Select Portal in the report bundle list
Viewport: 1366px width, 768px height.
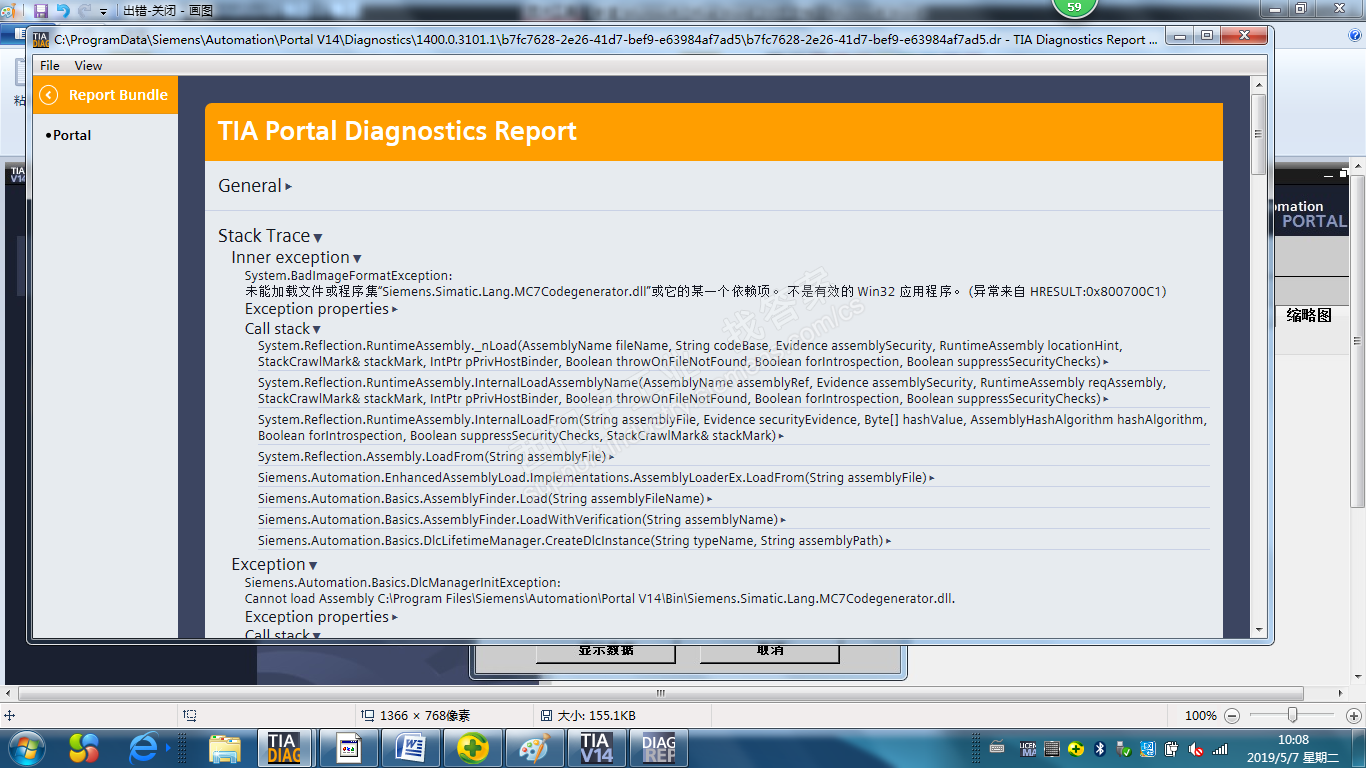[71, 135]
